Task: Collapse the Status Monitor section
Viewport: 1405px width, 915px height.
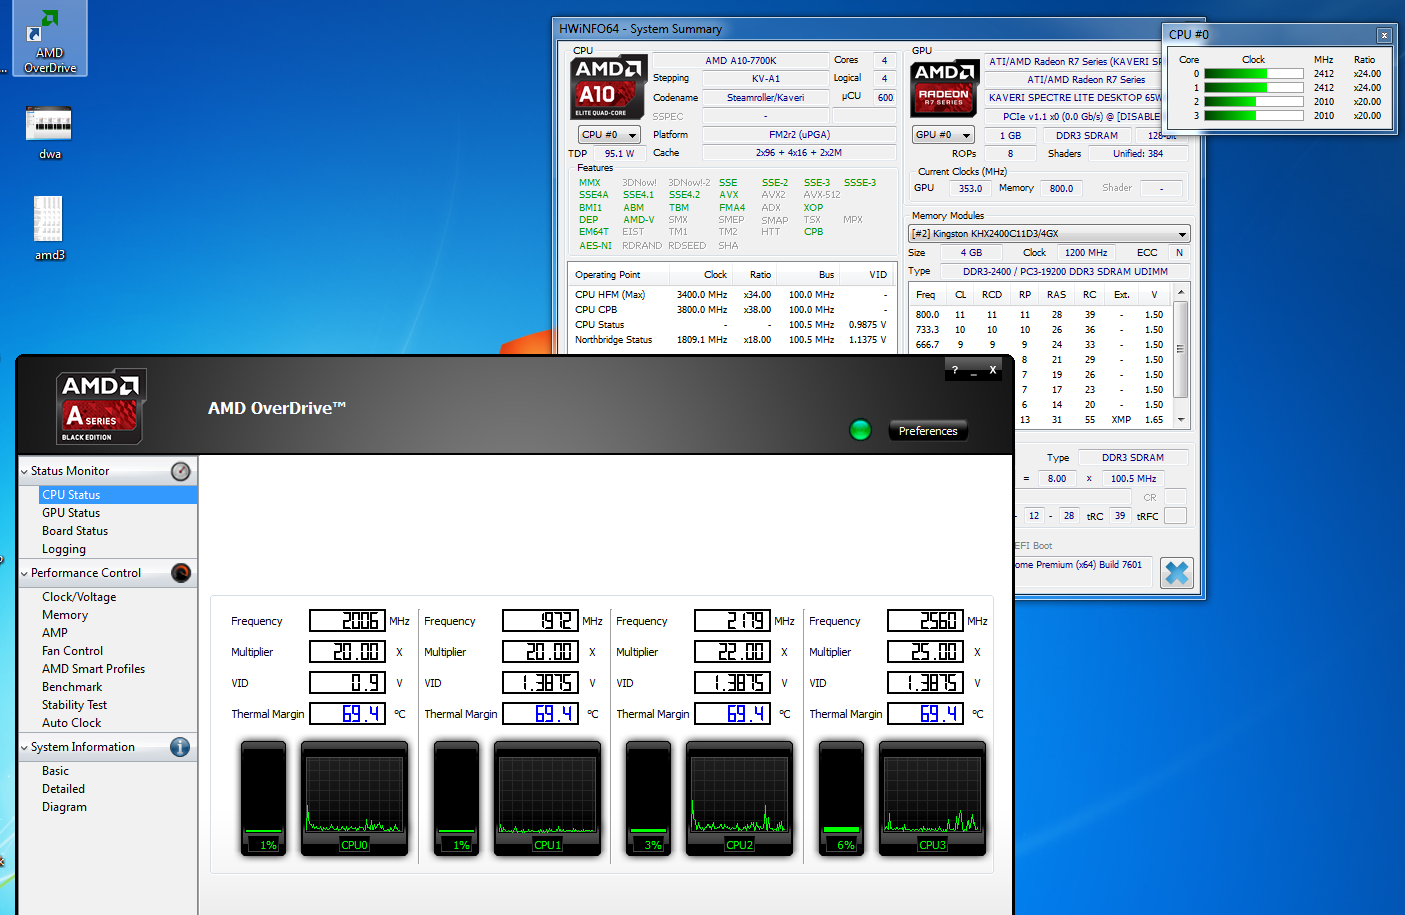Action: coord(24,471)
